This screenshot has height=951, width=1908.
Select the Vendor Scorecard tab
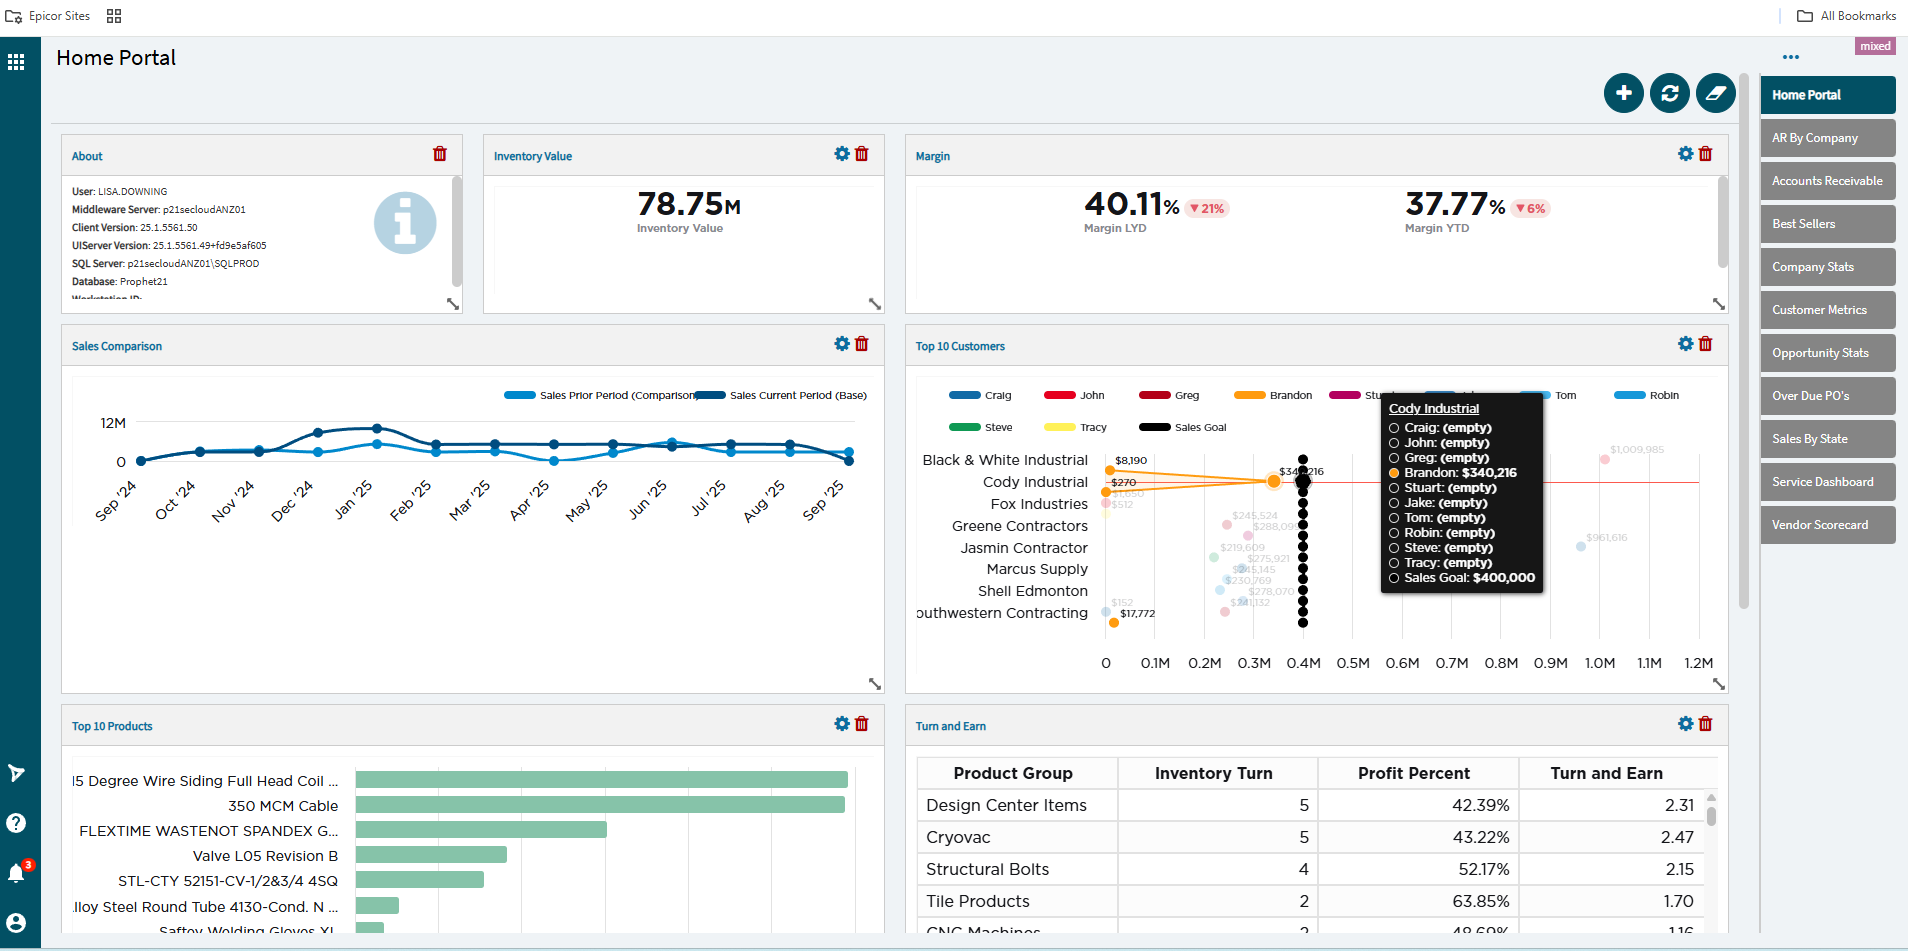coord(1827,524)
